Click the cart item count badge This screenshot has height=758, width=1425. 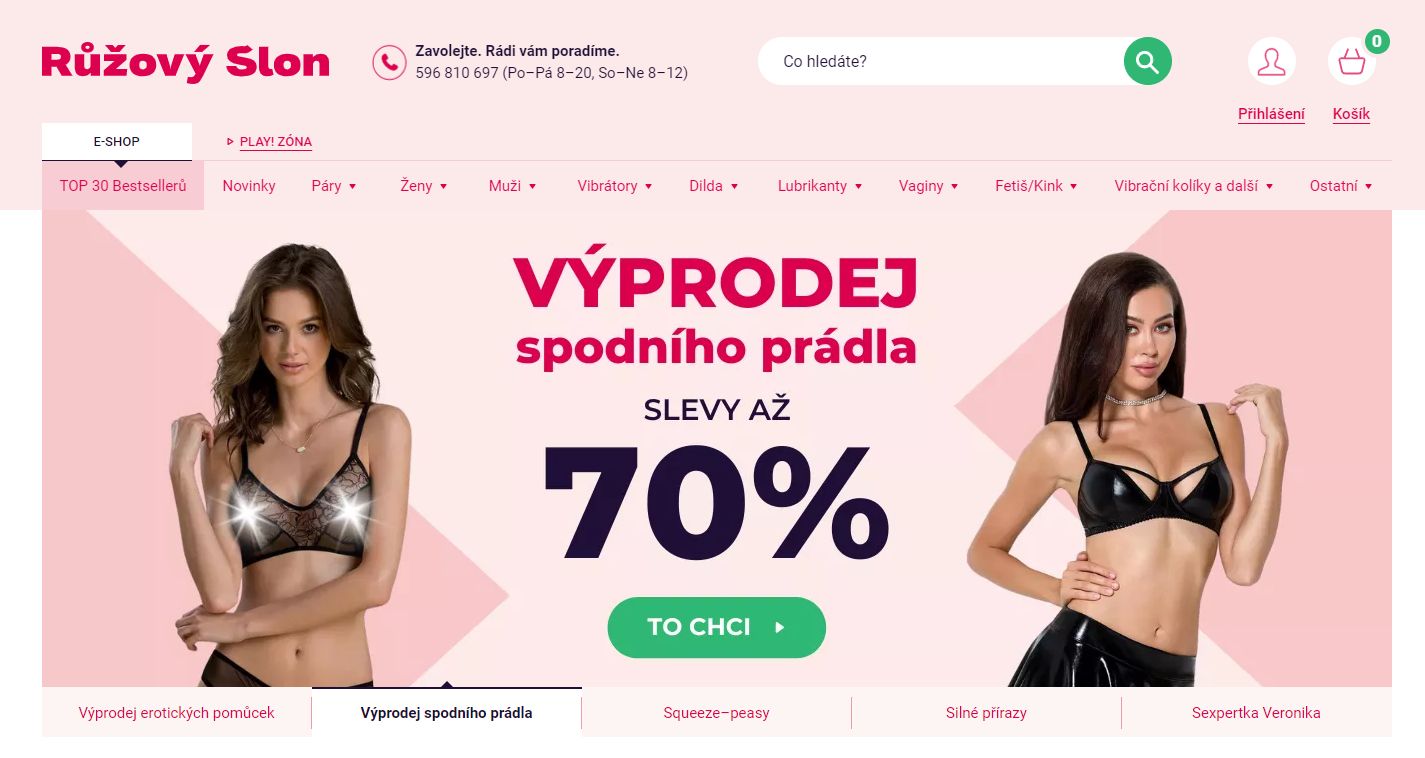coord(1377,41)
